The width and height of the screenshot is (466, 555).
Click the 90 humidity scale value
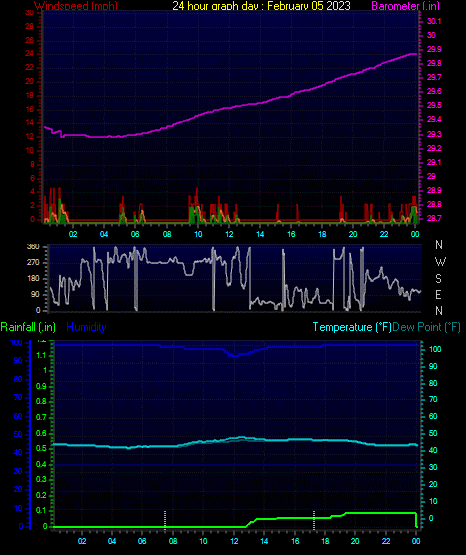pos(18,360)
